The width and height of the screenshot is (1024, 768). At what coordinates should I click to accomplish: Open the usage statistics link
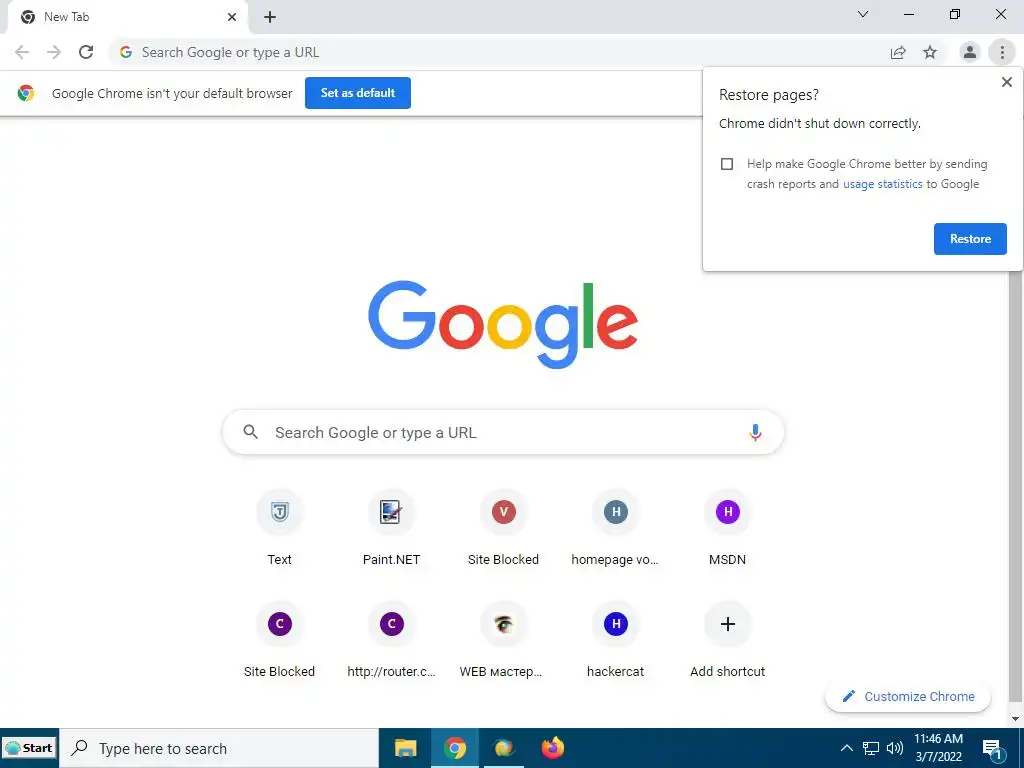882,184
